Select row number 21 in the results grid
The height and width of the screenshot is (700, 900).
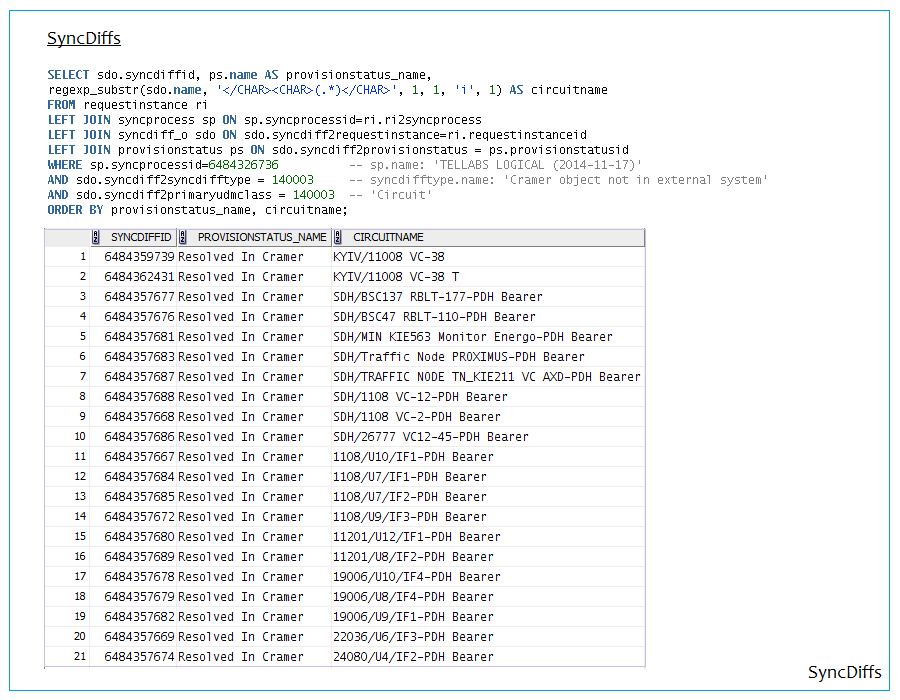tap(79, 657)
